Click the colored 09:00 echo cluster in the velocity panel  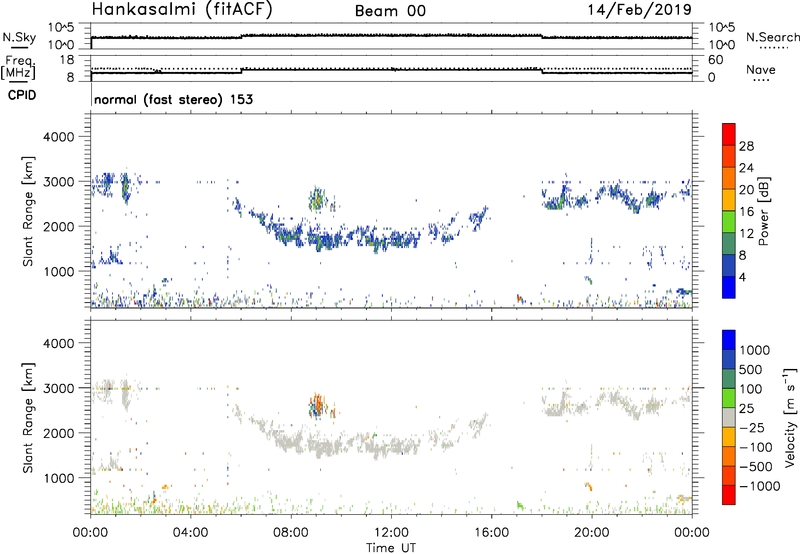click(x=318, y=406)
